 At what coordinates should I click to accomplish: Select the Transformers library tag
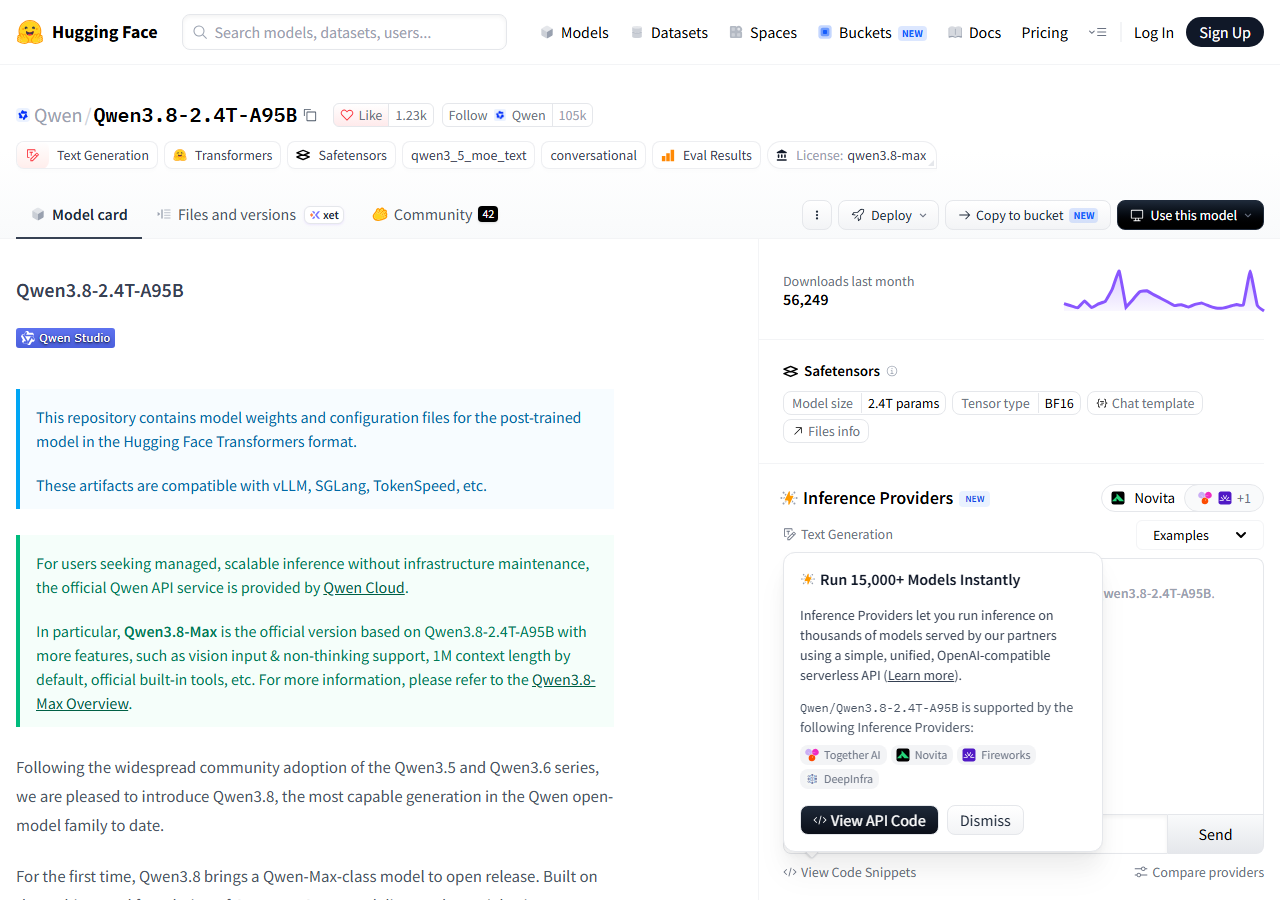coord(222,155)
